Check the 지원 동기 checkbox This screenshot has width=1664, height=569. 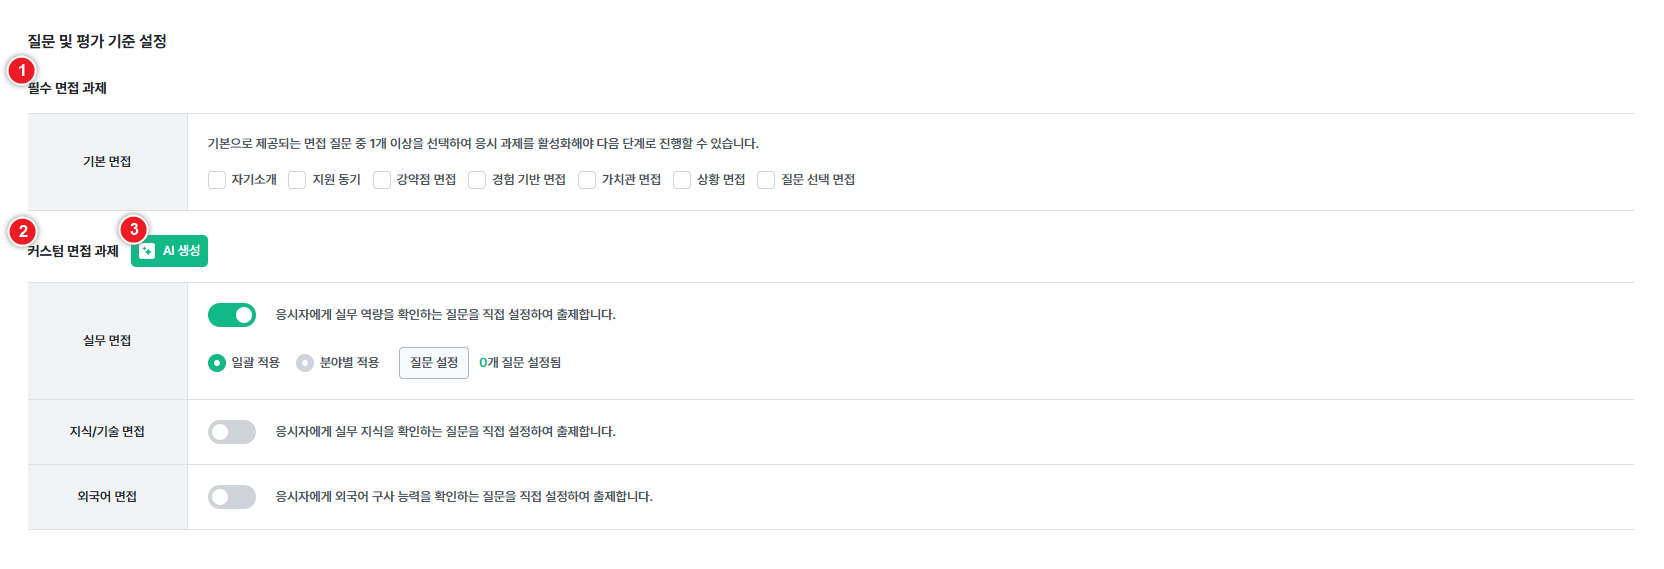pyautogui.click(x=297, y=180)
